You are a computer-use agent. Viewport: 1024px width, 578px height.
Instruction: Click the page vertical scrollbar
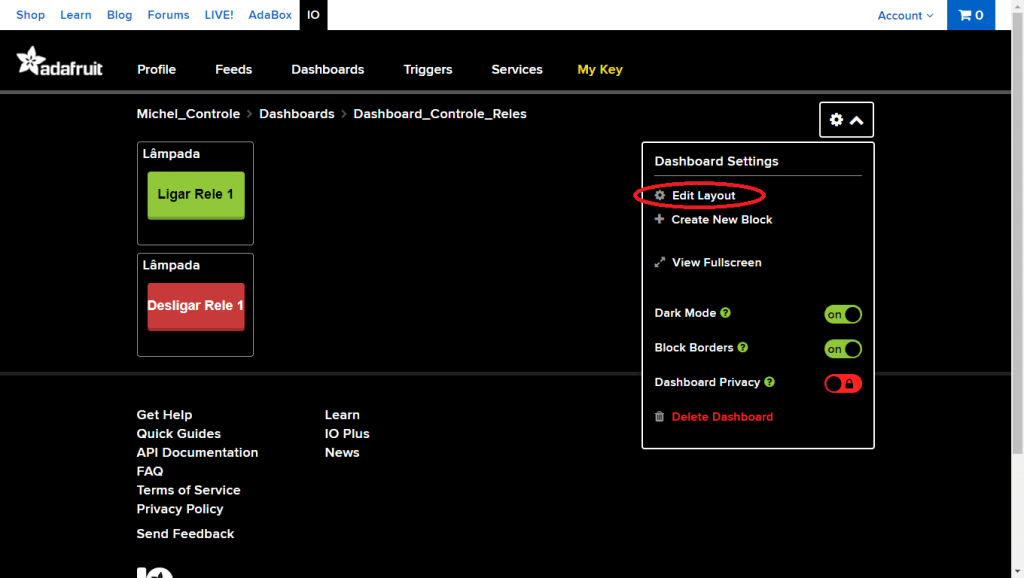coord(1017,235)
